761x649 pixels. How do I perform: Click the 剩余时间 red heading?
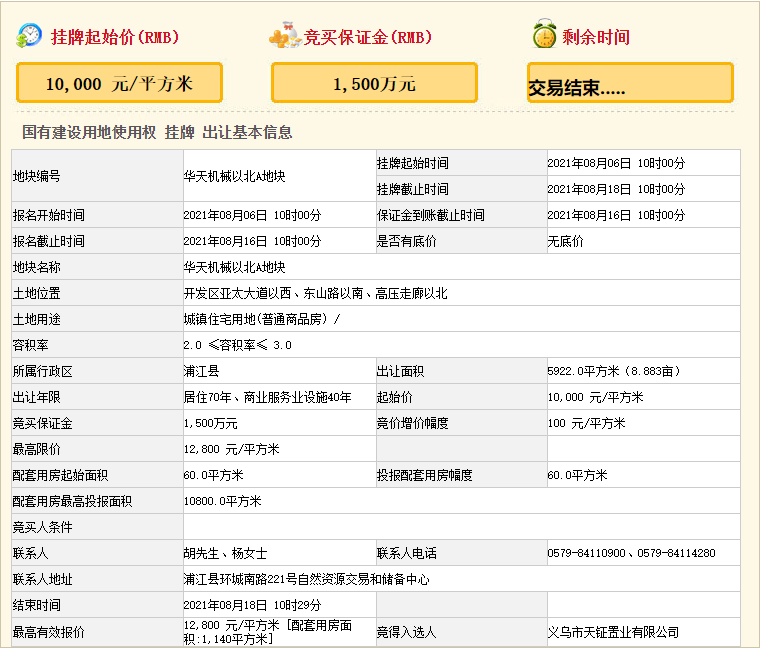[596, 38]
